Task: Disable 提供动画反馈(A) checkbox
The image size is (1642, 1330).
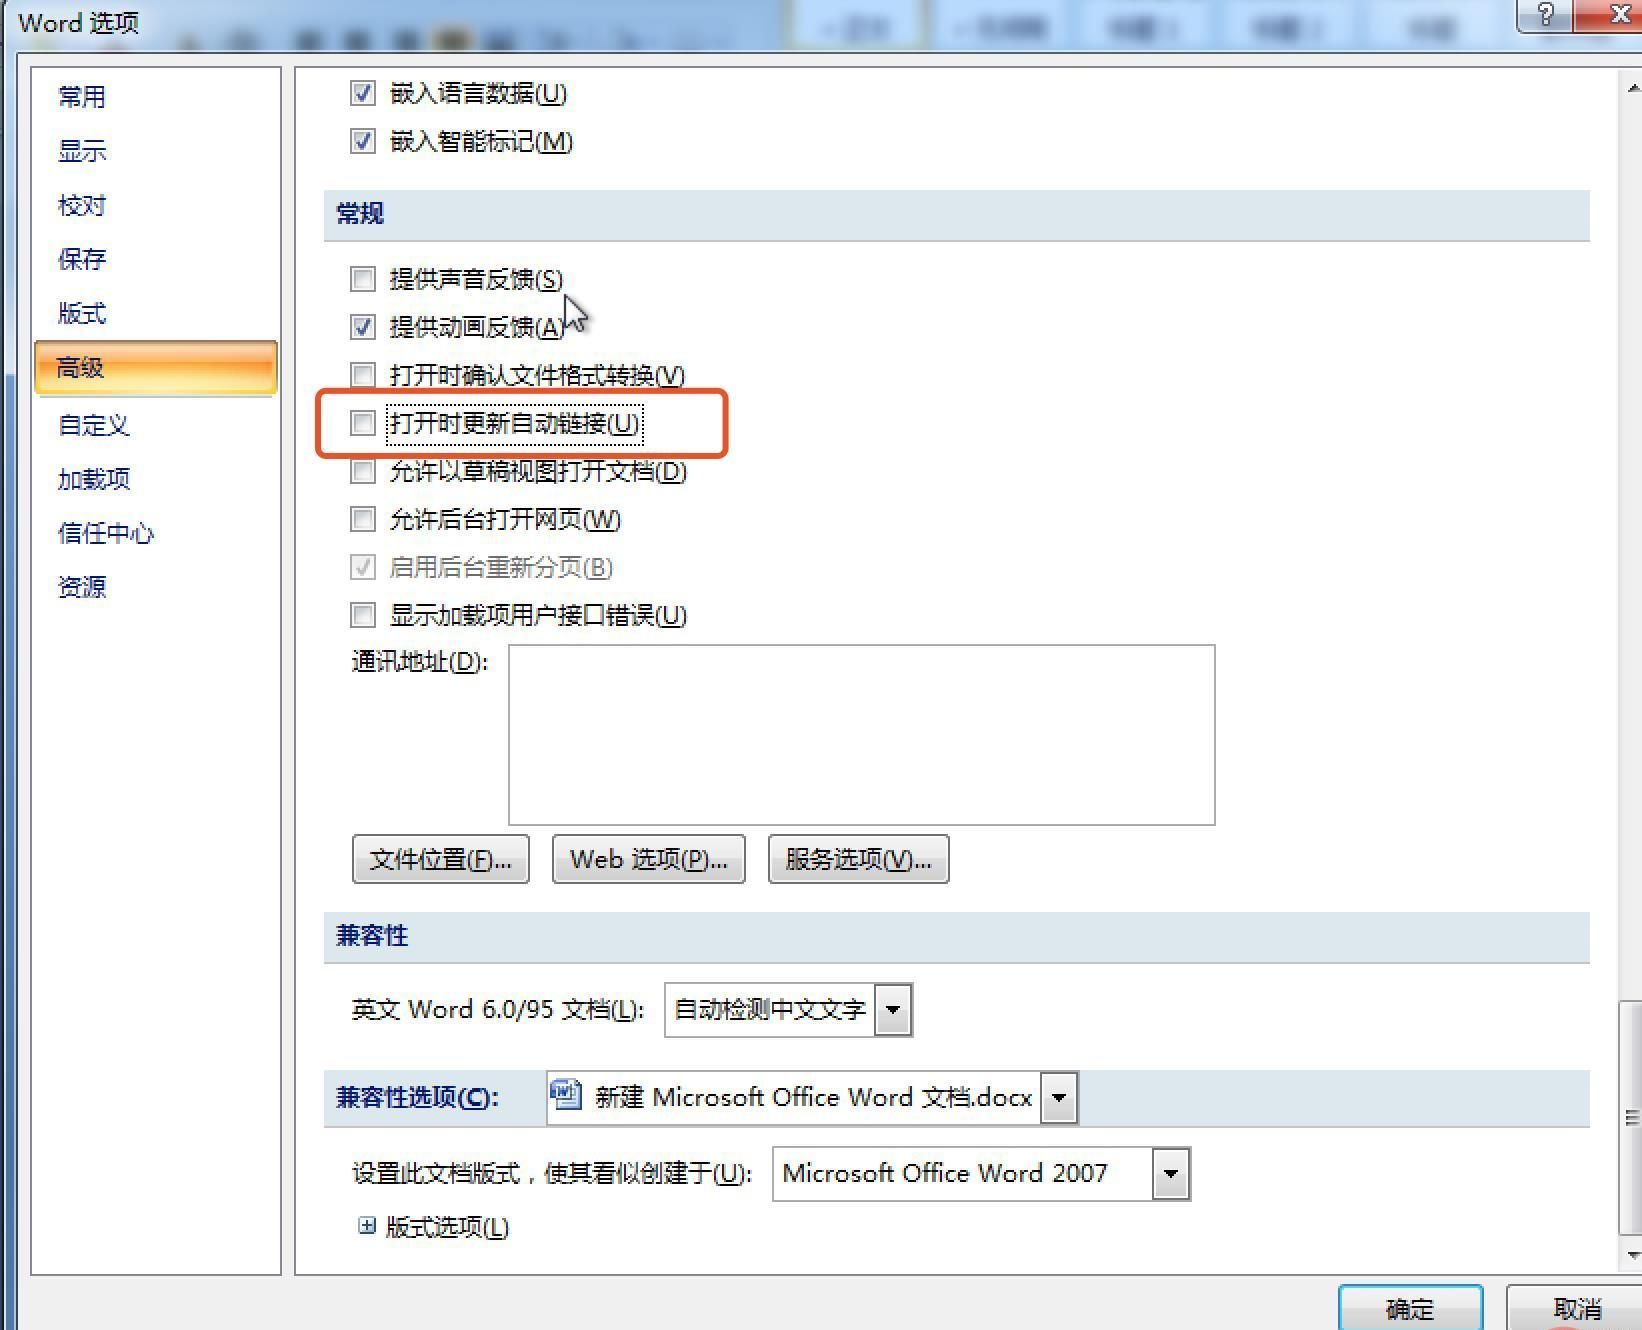Action: tap(362, 326)
